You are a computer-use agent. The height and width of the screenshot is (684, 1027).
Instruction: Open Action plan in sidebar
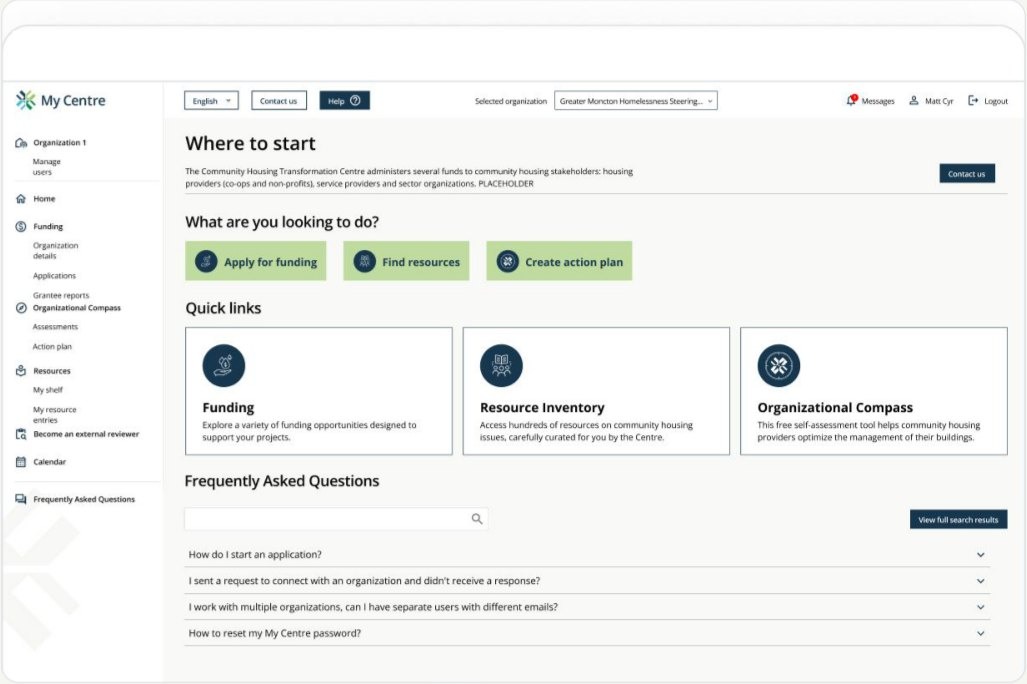[52, 347]
